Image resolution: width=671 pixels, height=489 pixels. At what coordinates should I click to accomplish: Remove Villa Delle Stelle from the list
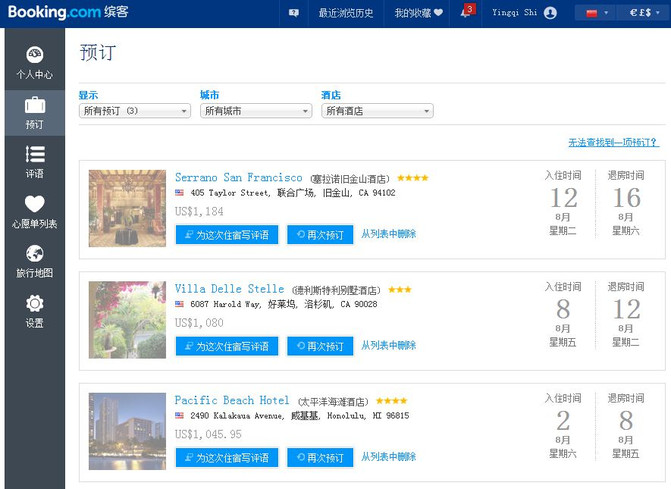click(x=388, y=345)
